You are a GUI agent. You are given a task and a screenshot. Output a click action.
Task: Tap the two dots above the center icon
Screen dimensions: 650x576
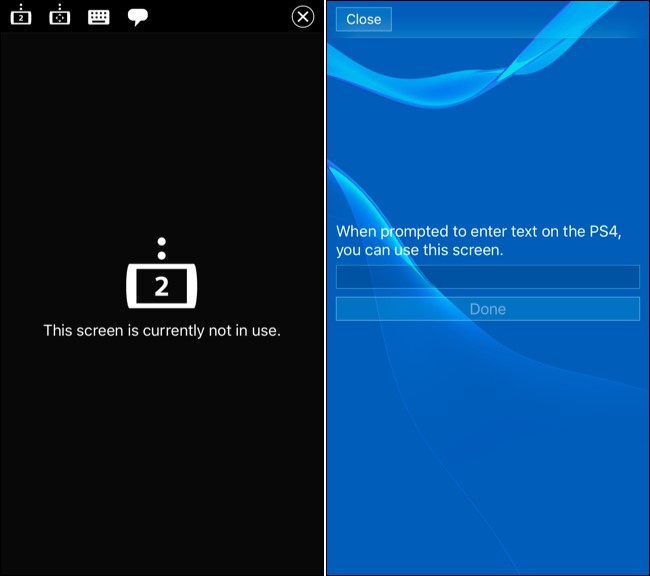click(162, 248)
